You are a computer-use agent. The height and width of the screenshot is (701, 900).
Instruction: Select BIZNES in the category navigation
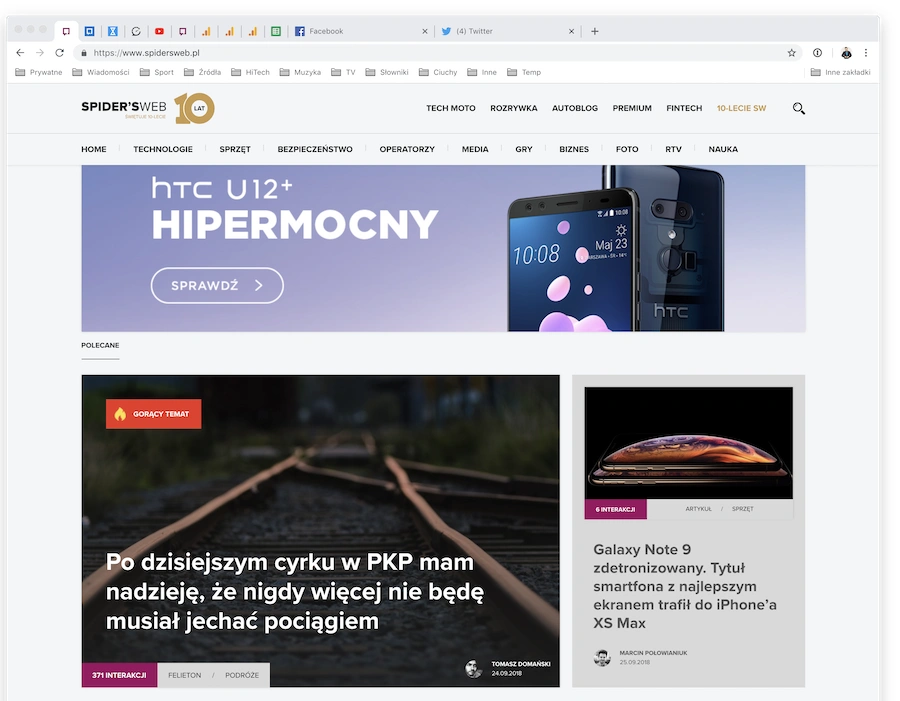pyautogui.click(x=574, y=149)
